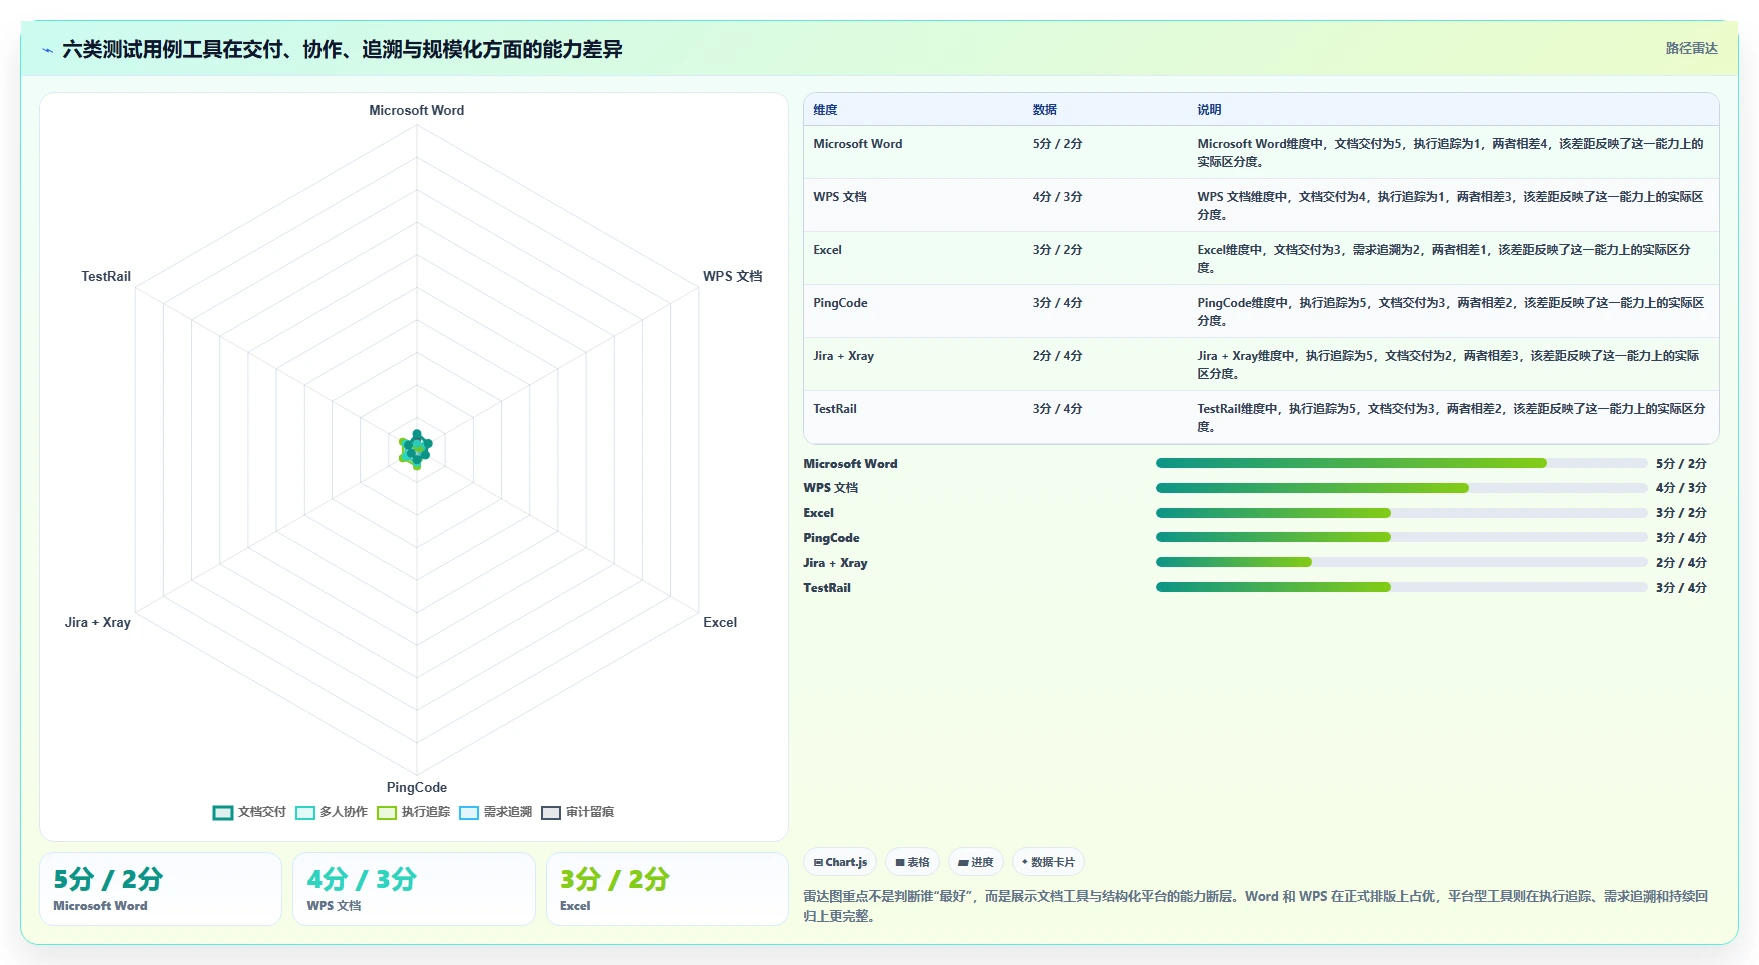This screenshot has height=965, width=1759.
Task: Open the Excel 3分 / 2分 score card
Action: (x=667, y=889)
